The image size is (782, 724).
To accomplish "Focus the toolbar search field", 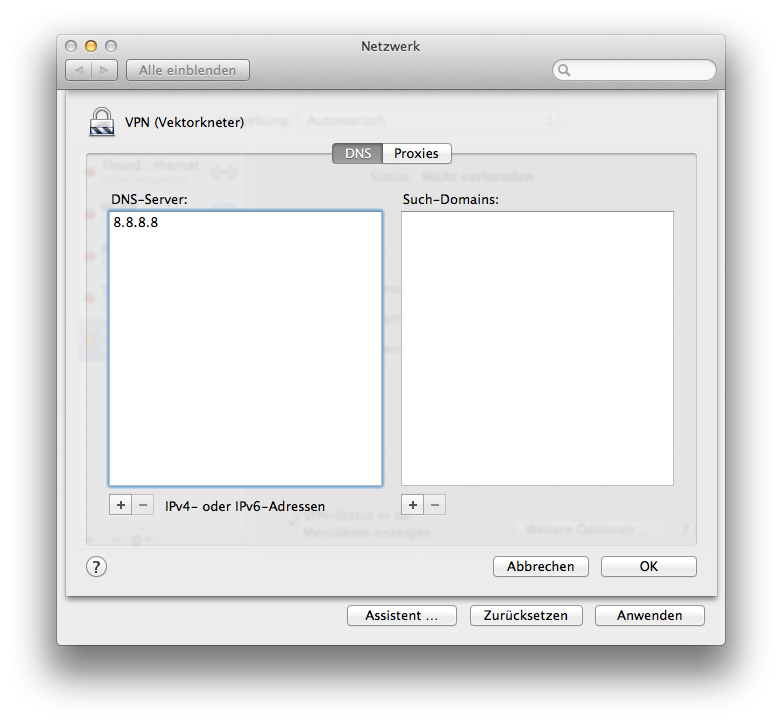I will point(634,70).
